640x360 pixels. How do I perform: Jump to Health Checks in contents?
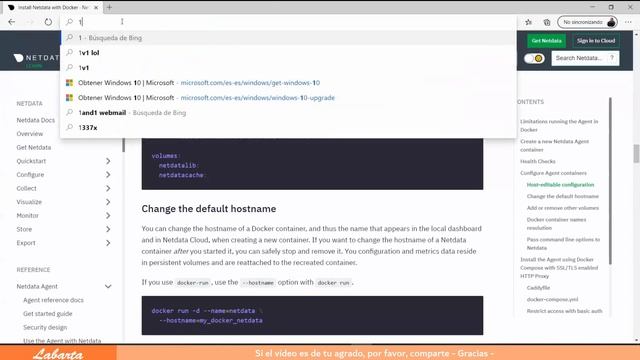[538, 161]
